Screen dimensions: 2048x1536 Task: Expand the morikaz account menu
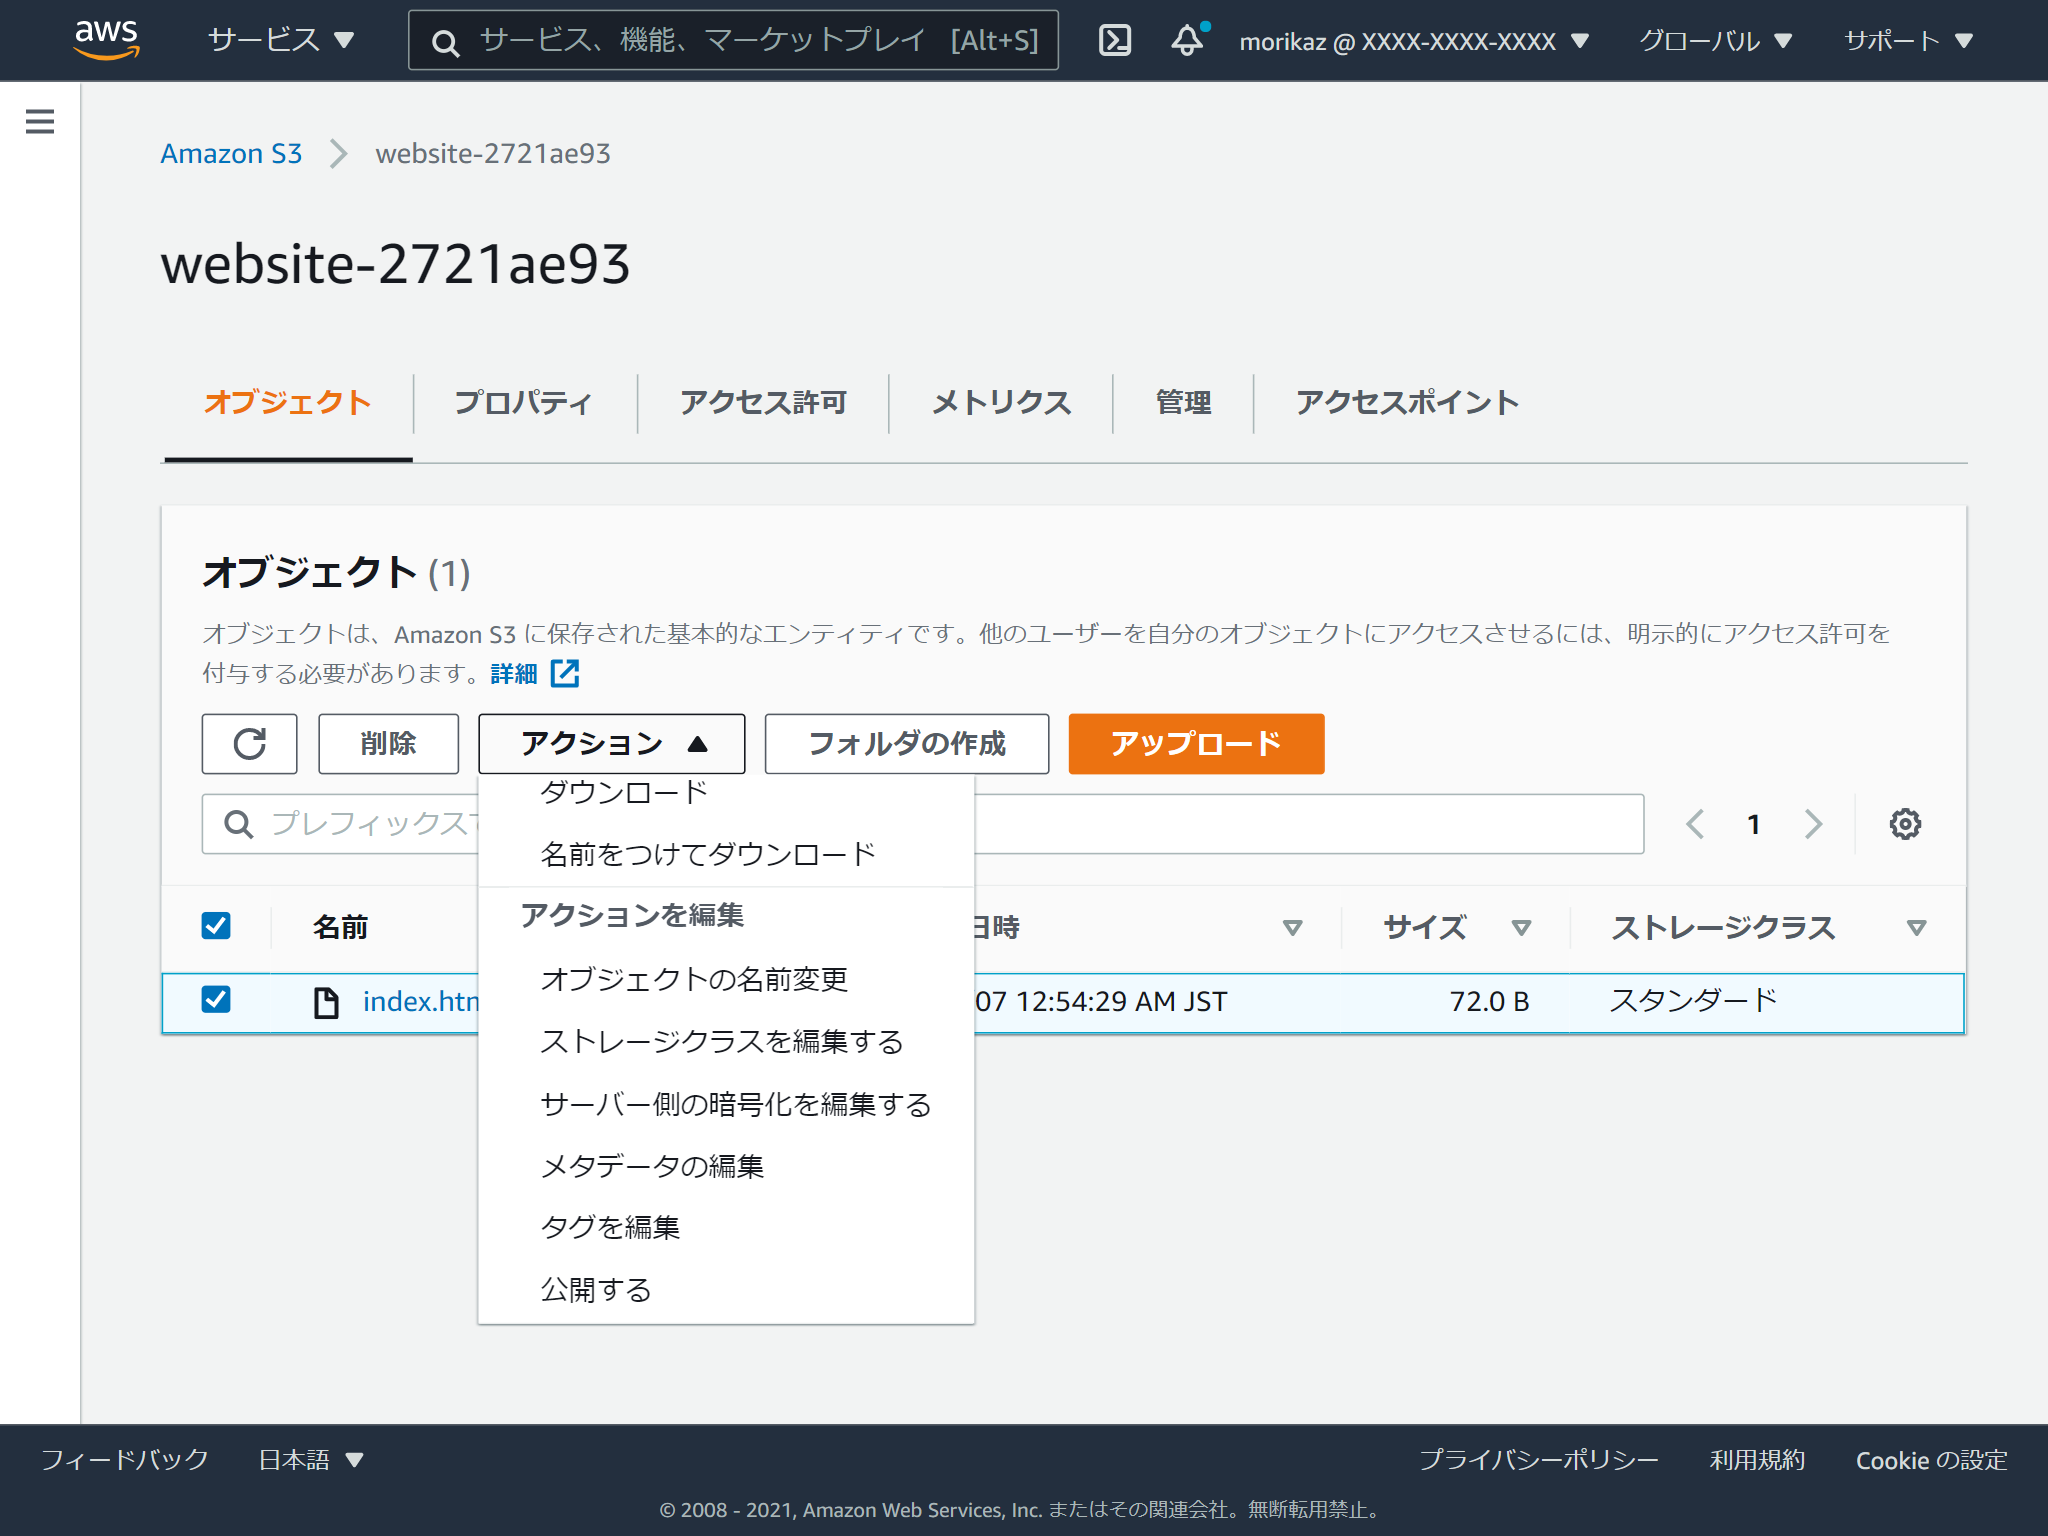coord(1408,40)
